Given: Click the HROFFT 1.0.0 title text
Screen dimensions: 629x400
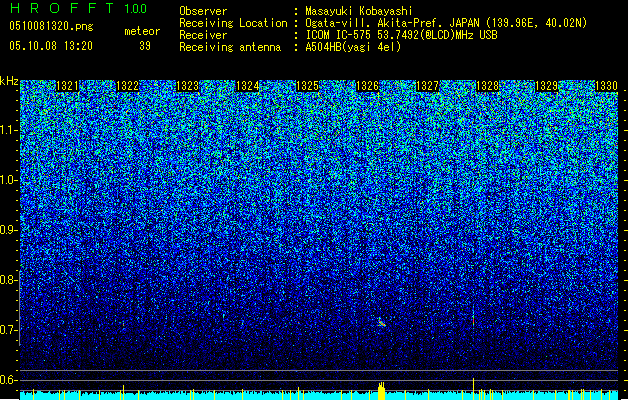Looking at the screenshot, I should pos(79,8).
